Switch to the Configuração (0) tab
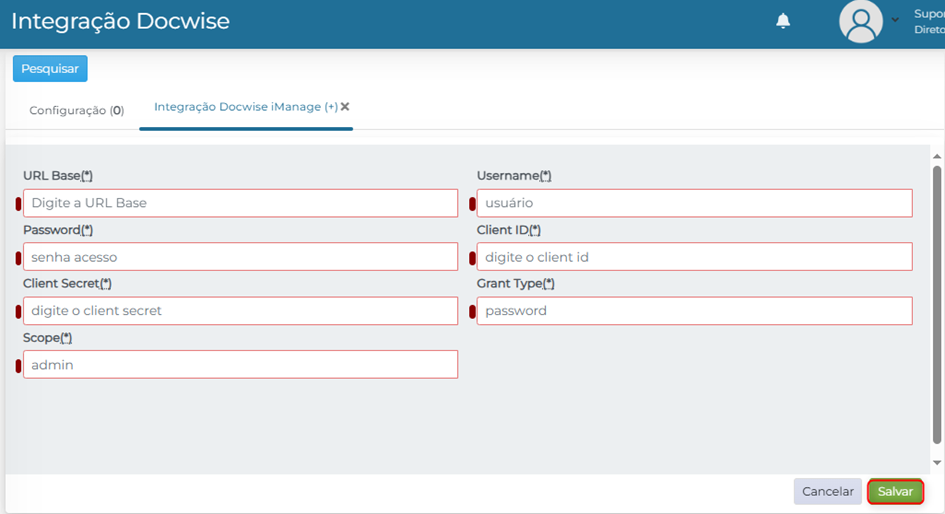Screen dimensions: 945x514 77,110
